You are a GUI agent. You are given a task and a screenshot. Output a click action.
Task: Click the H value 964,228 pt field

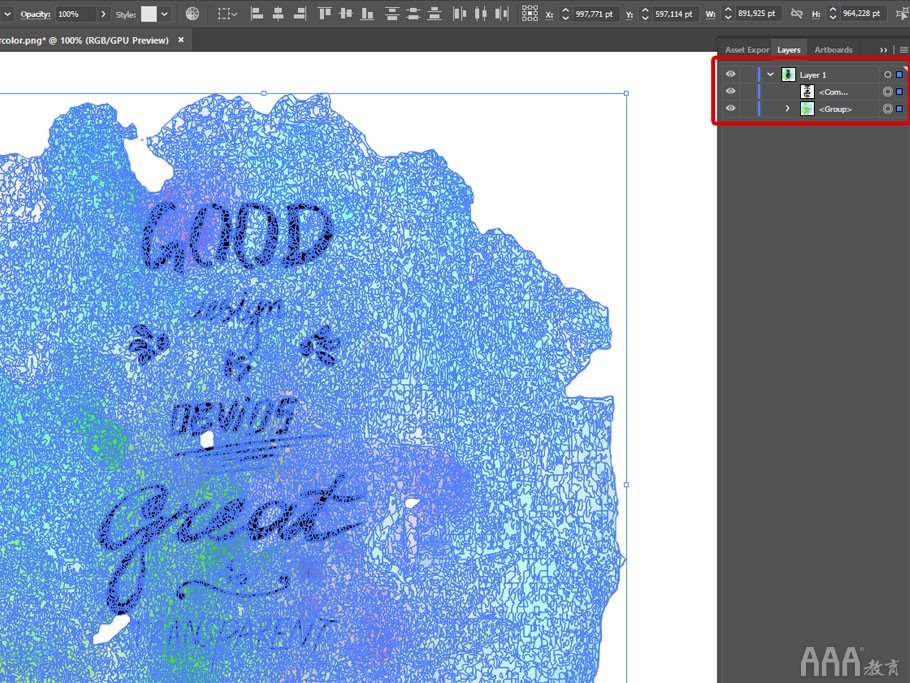pos(862,14)
